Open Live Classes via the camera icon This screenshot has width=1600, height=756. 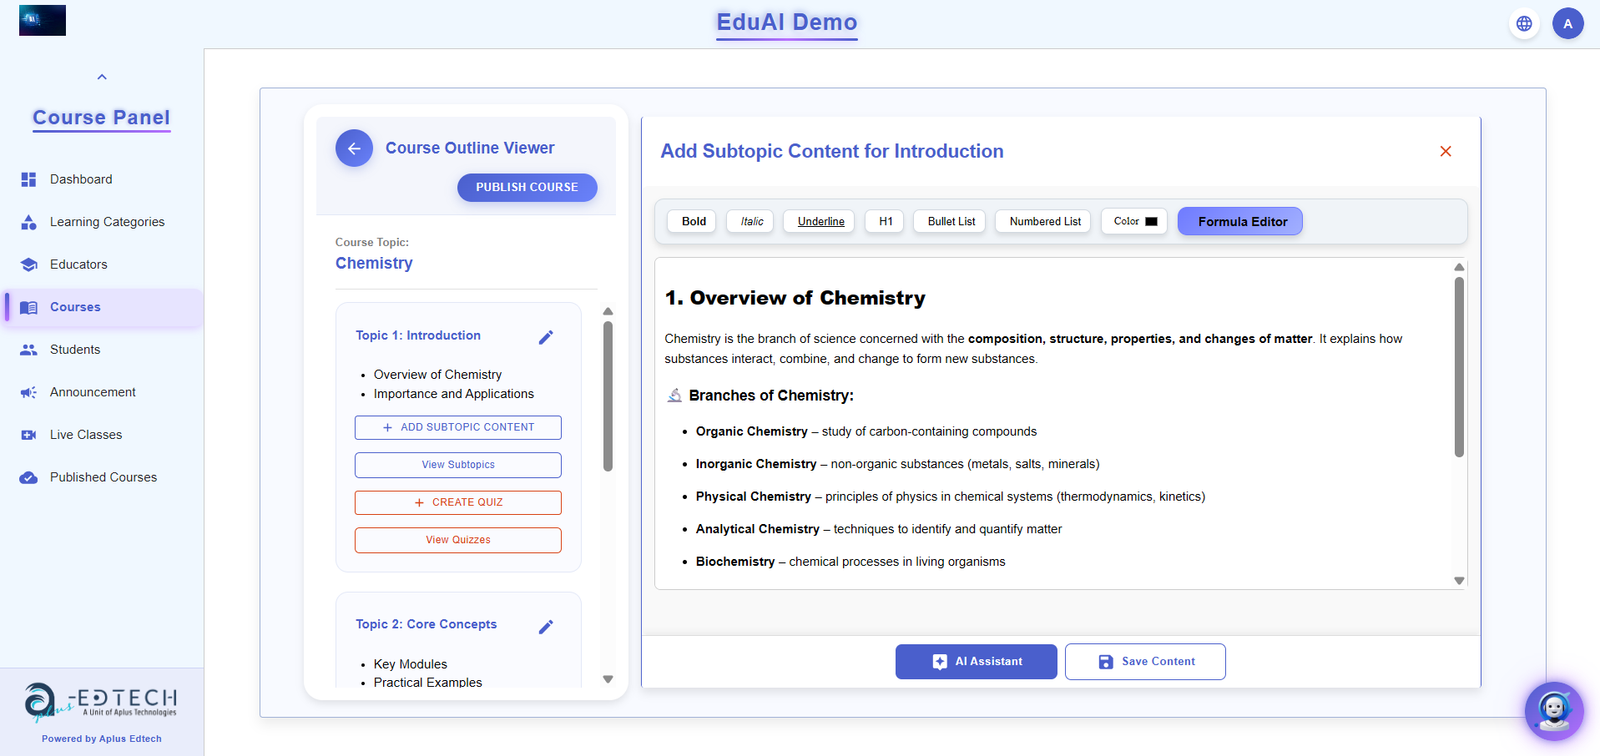tap(28, 434)
